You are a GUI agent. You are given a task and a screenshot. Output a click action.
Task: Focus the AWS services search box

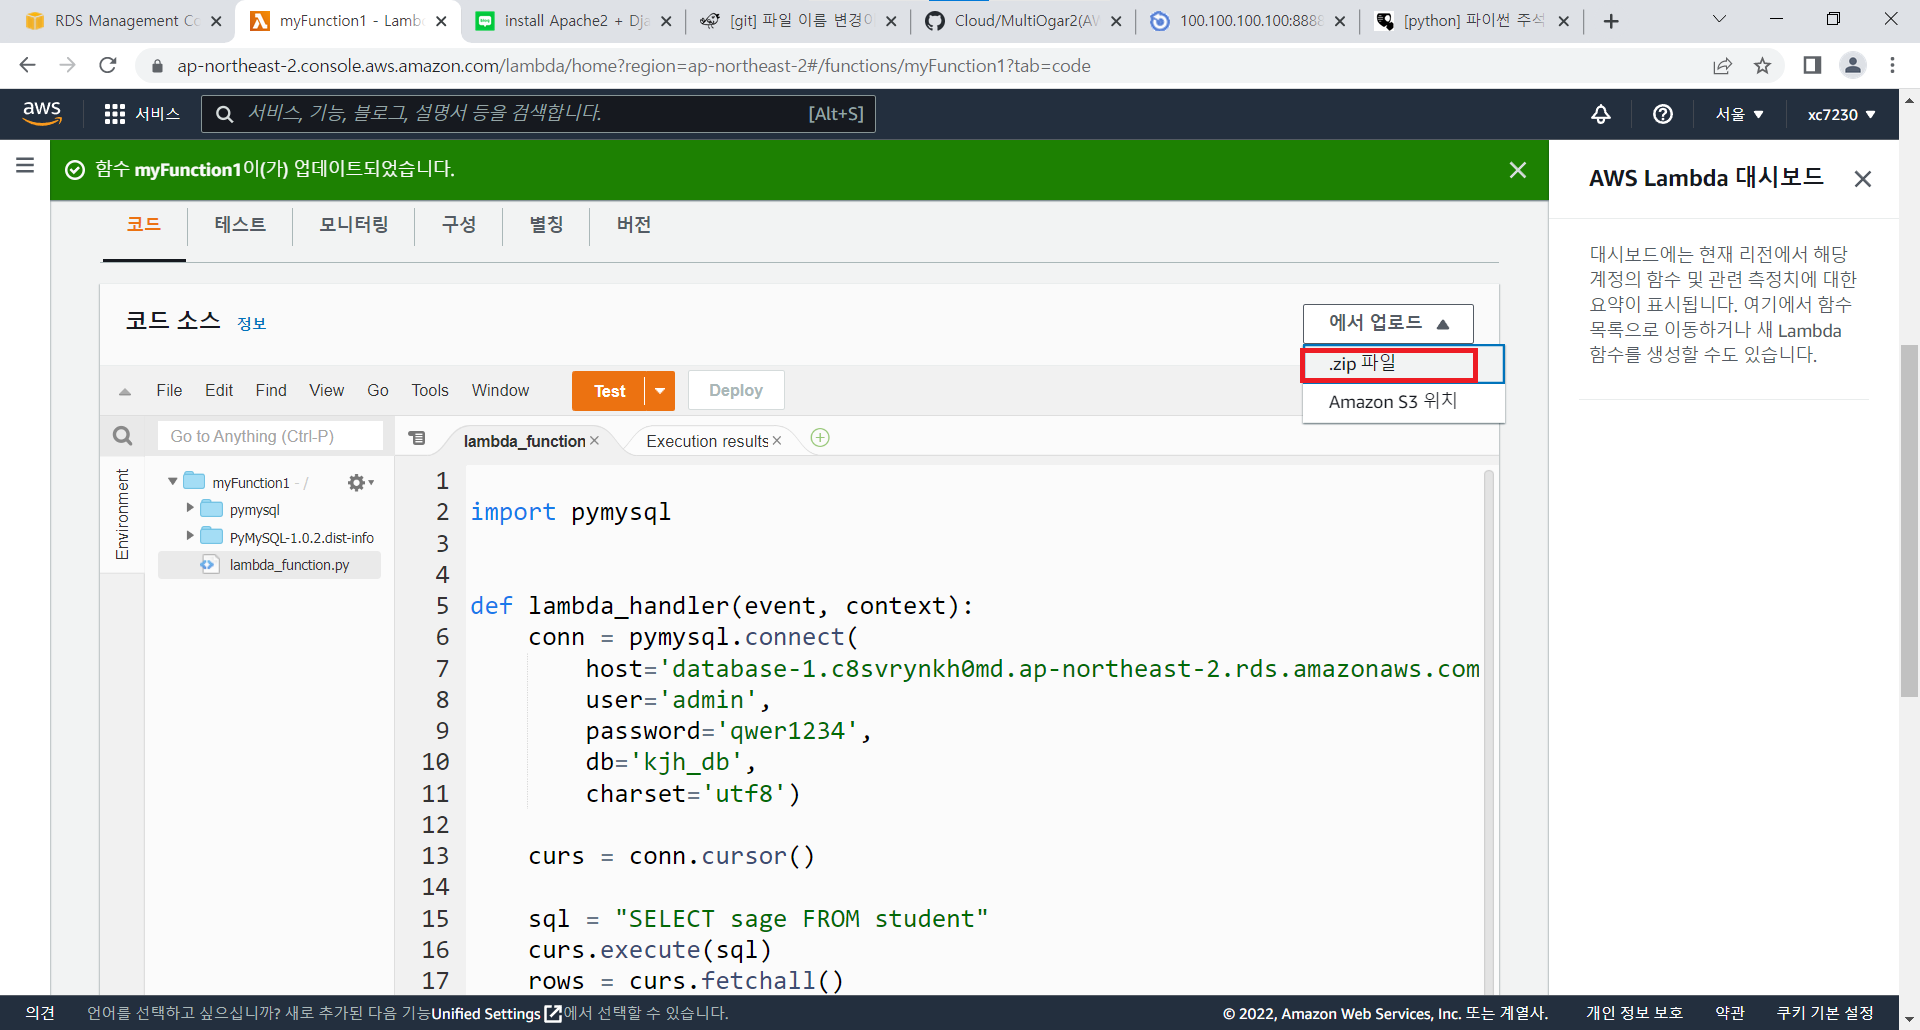539,114
